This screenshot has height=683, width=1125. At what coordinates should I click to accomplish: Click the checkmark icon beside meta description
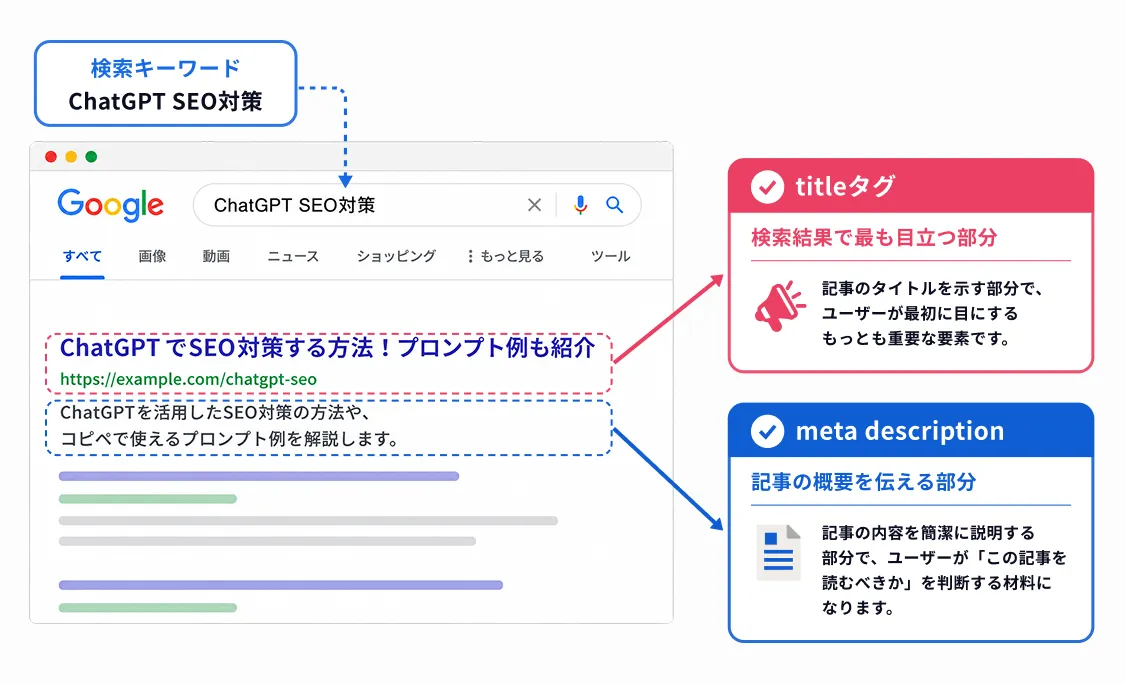(x=767, y=432)
